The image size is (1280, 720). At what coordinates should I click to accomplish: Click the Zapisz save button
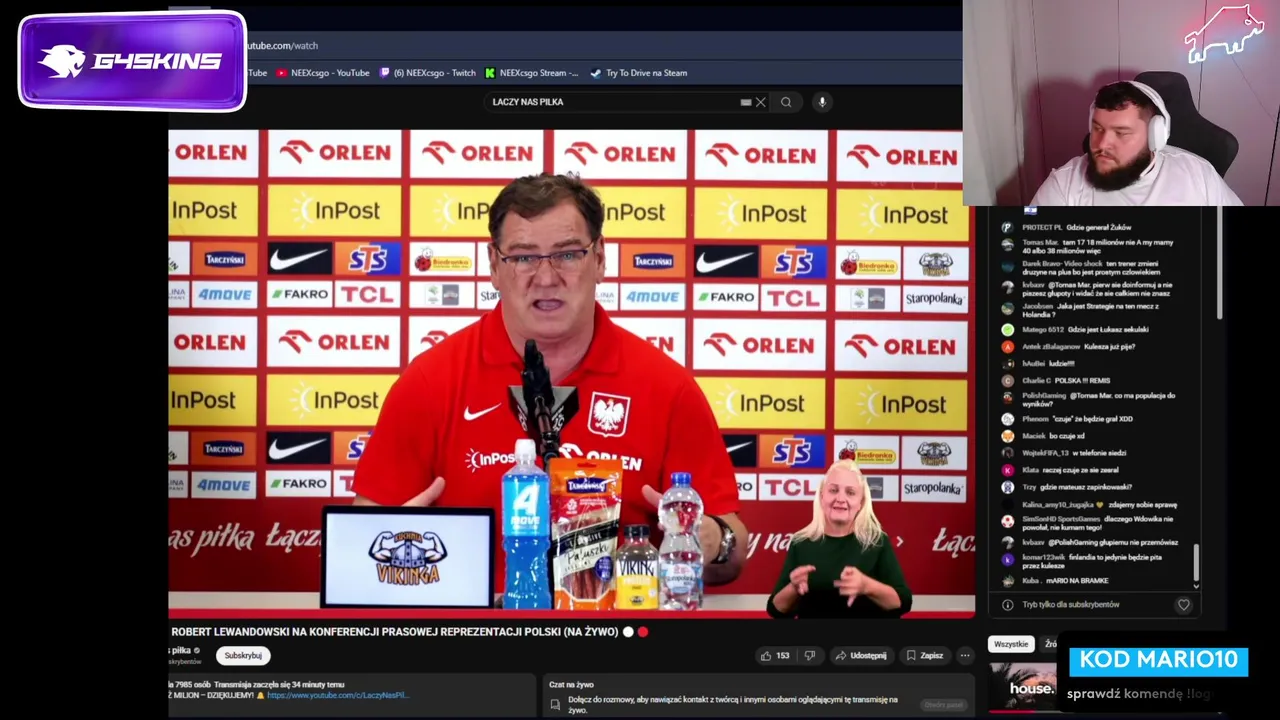[x=924, y=656]
